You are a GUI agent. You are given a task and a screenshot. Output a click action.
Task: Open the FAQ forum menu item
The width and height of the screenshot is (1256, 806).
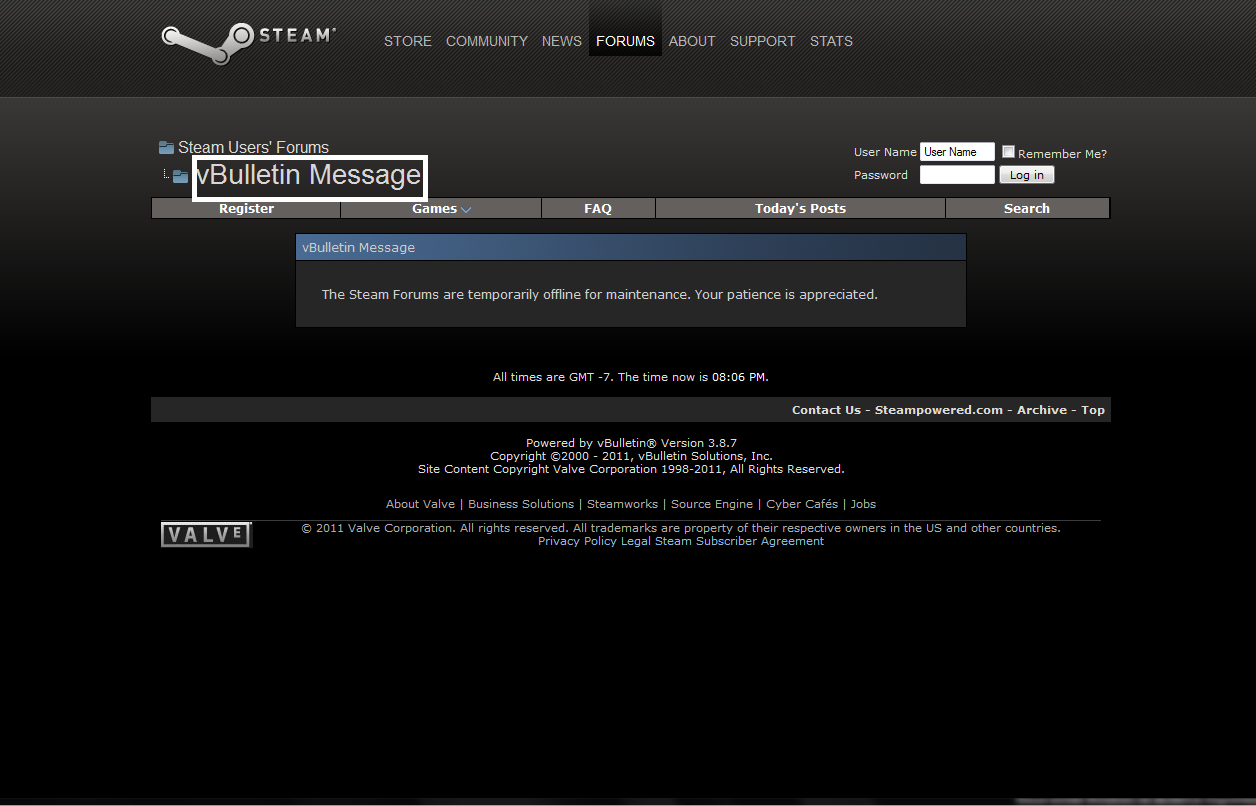click(x=598, y=208)
